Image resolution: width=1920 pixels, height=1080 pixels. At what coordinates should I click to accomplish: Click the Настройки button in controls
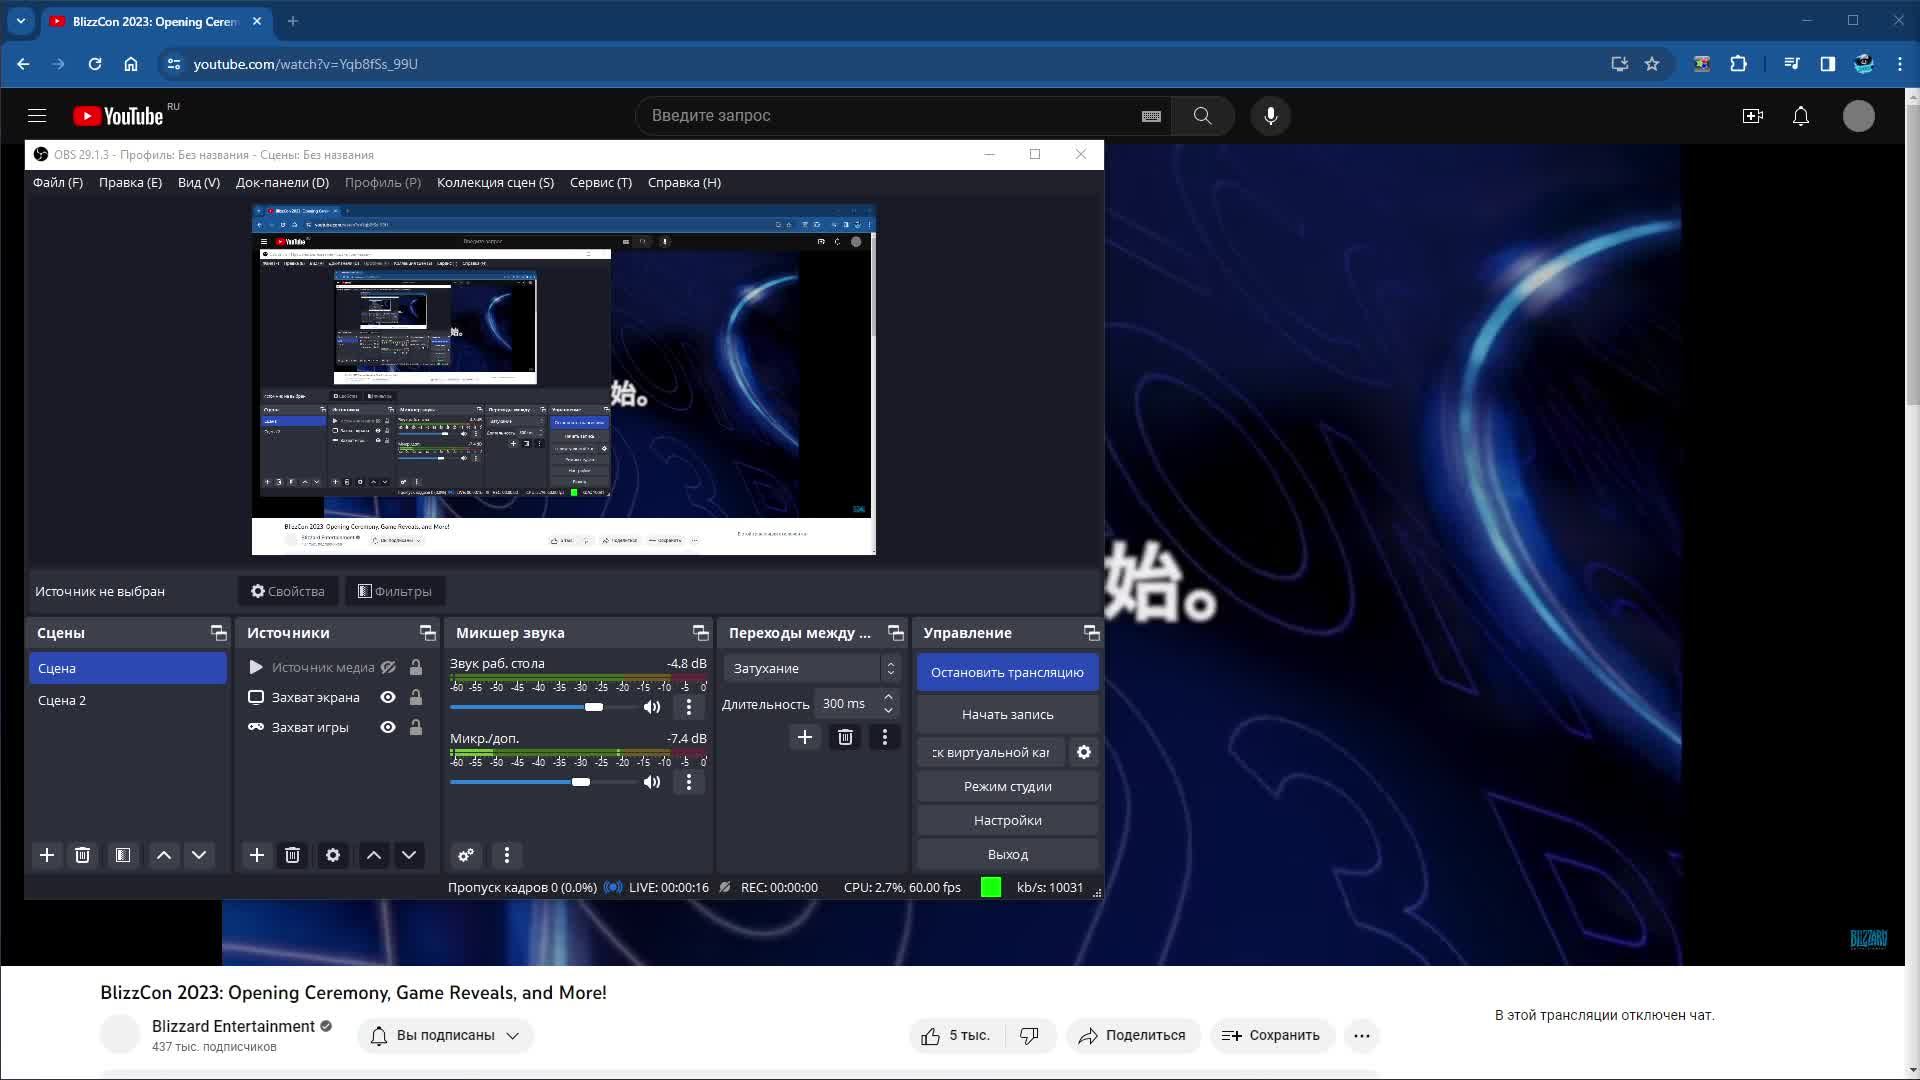point(1007,820)
